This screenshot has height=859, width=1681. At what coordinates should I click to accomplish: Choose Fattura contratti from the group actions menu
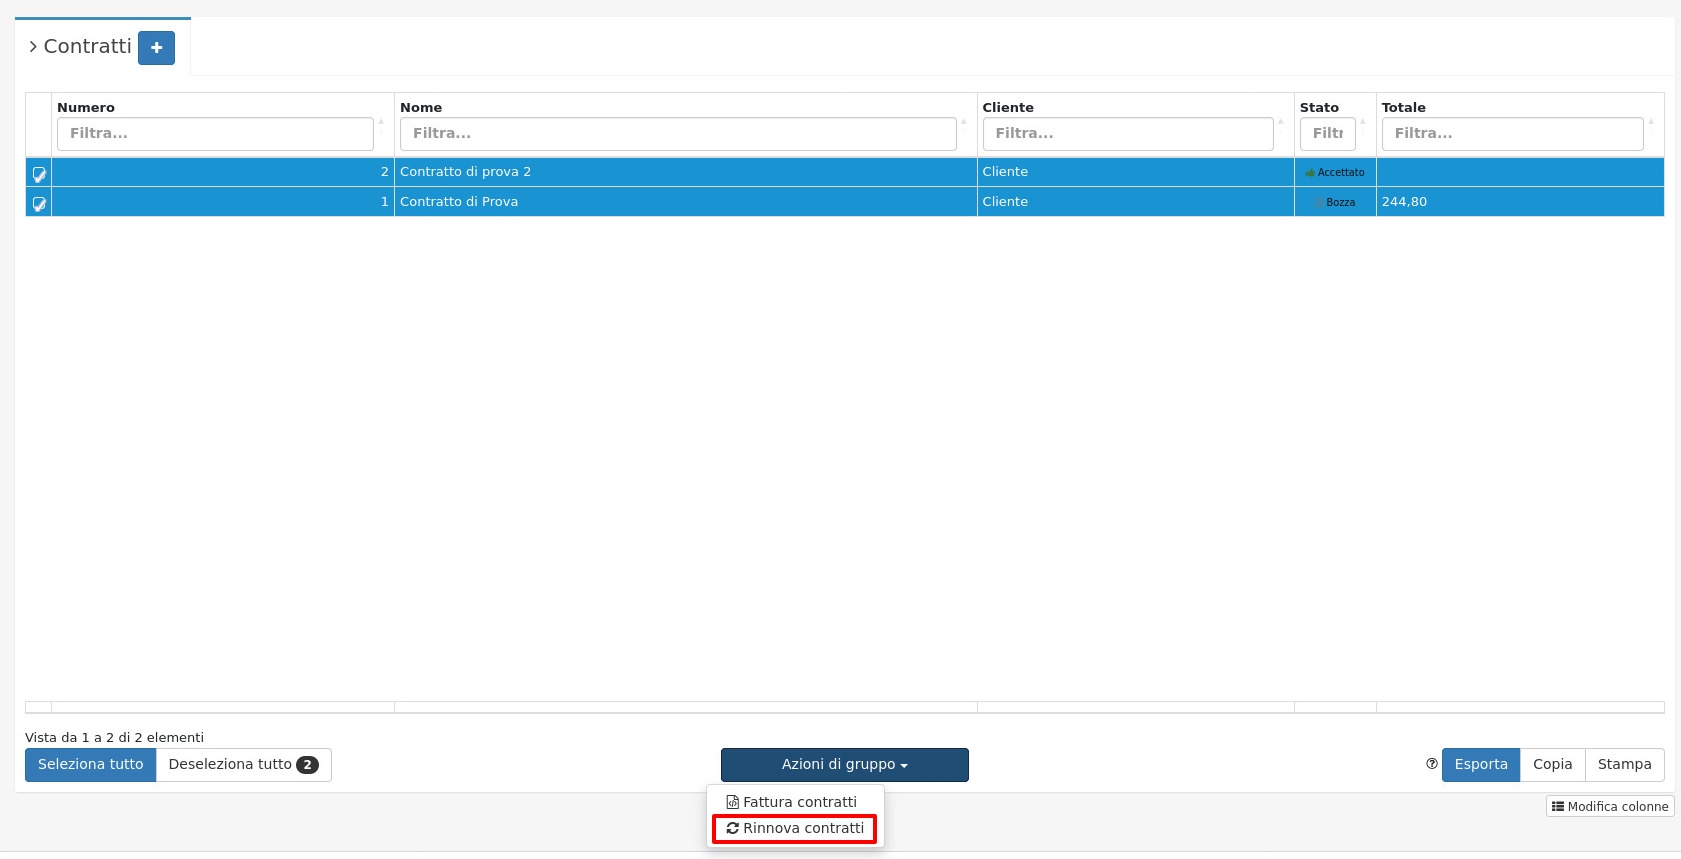pos(794,802)
